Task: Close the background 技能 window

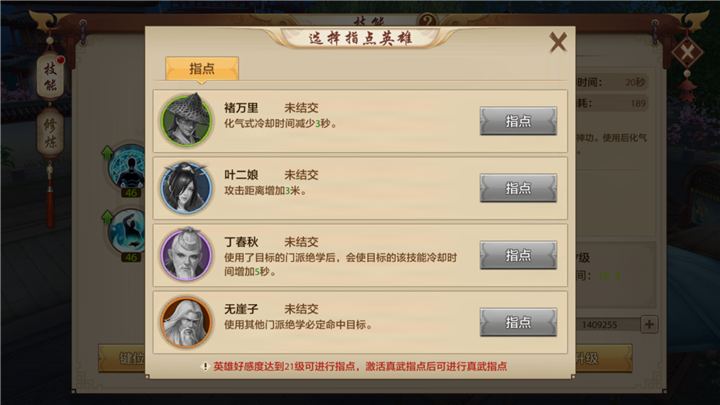Action: coord(687,52)
